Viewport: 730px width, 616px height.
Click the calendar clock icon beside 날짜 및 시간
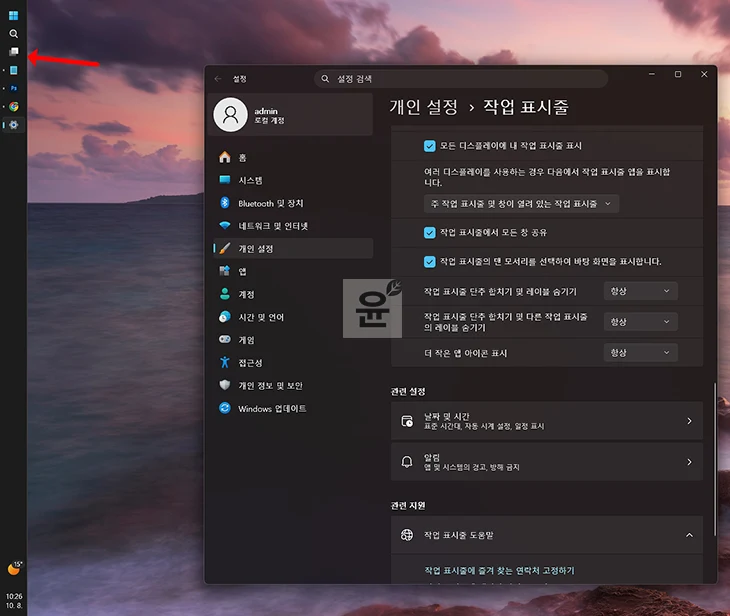coord(407,421)
